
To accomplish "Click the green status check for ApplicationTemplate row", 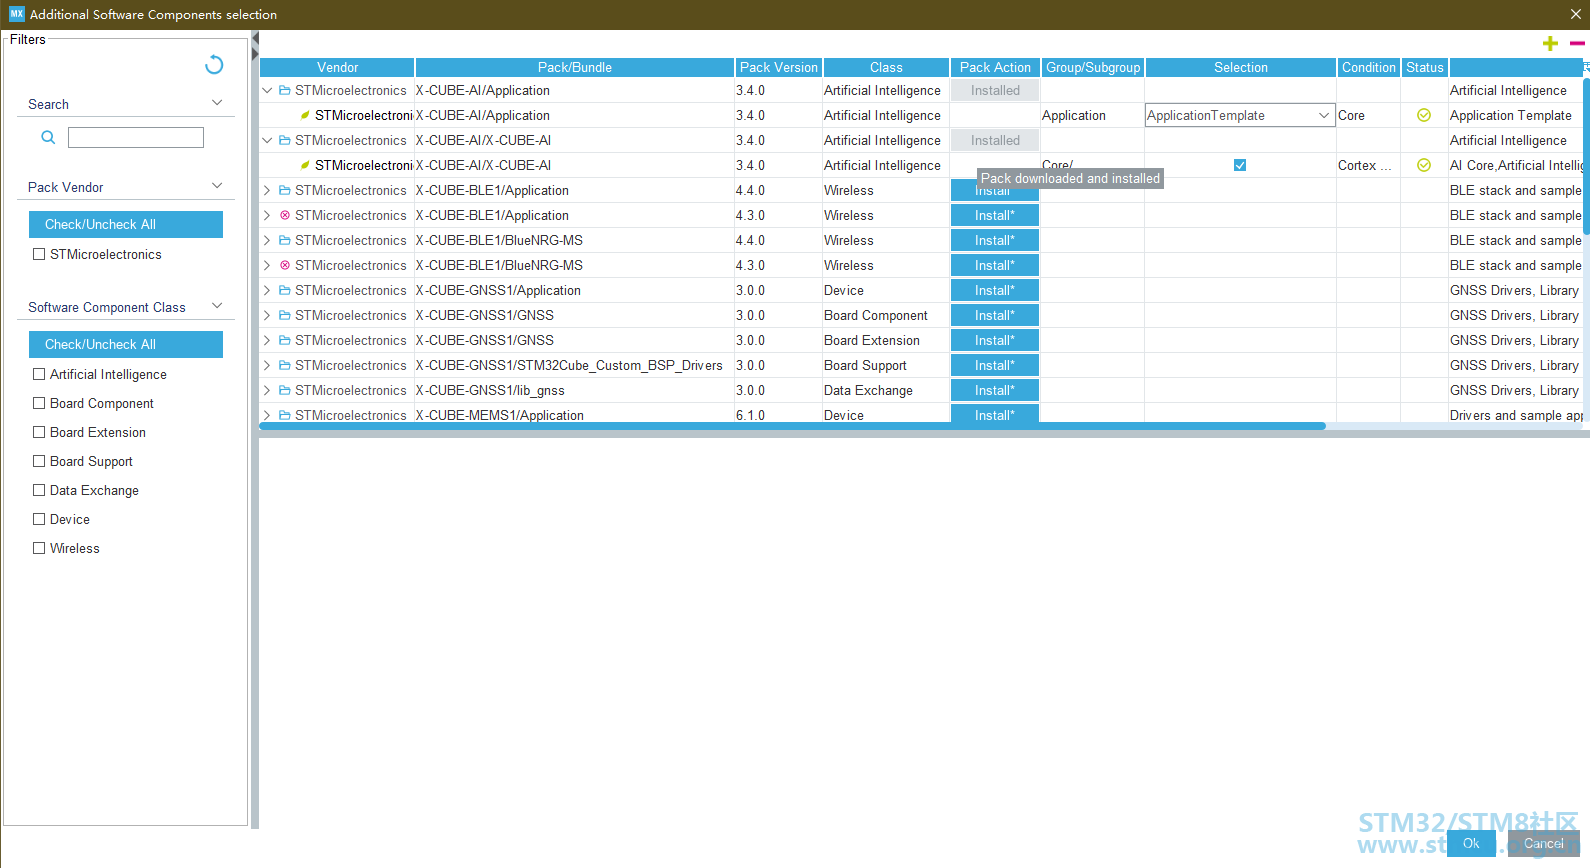I will pos(1424,115).
